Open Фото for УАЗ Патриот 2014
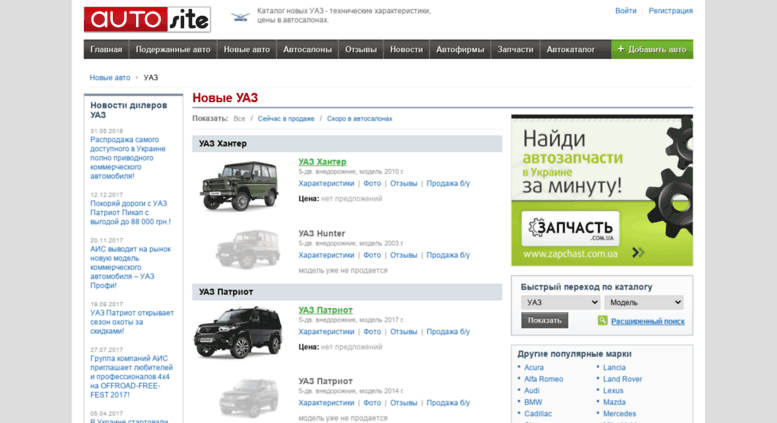 (372, 403)
